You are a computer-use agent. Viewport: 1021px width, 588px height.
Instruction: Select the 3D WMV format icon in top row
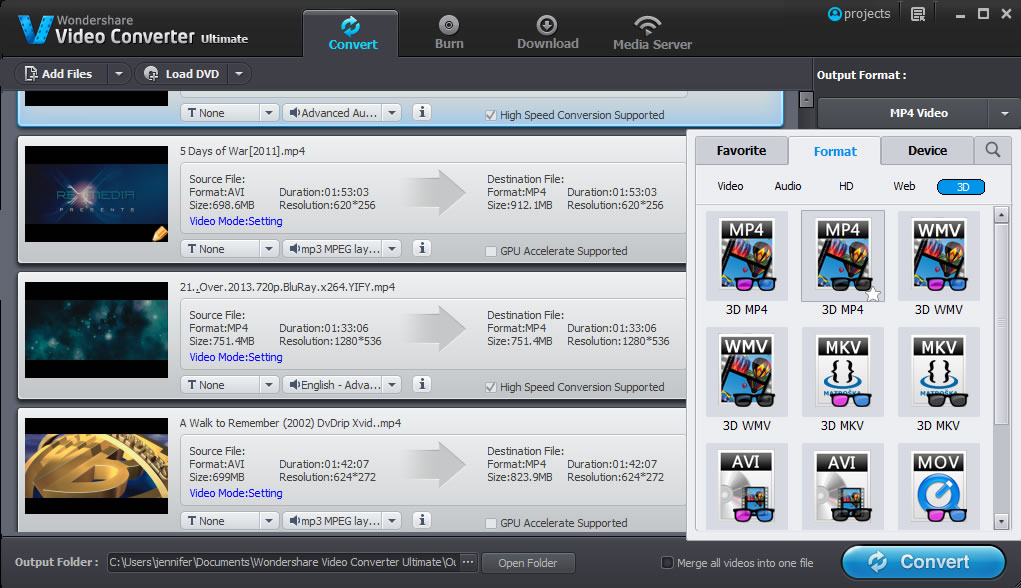pyautogui.click(x=938, y=257)
